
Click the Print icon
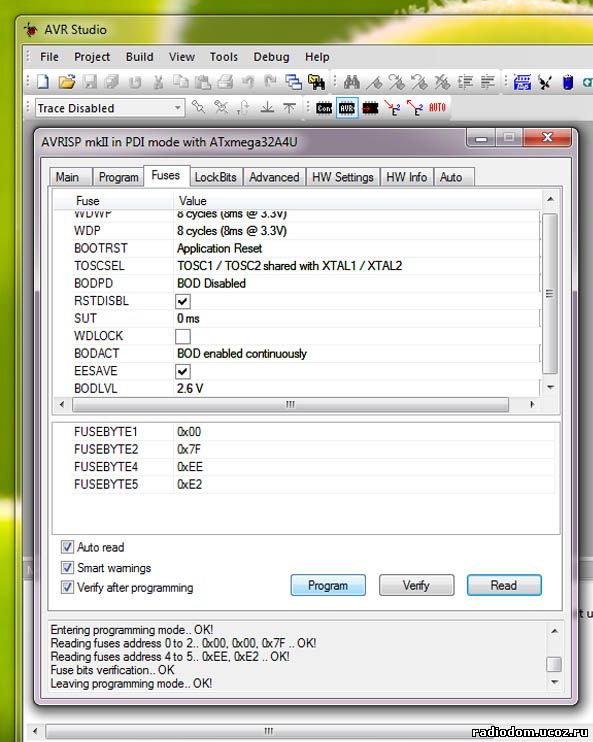(225, 82)
